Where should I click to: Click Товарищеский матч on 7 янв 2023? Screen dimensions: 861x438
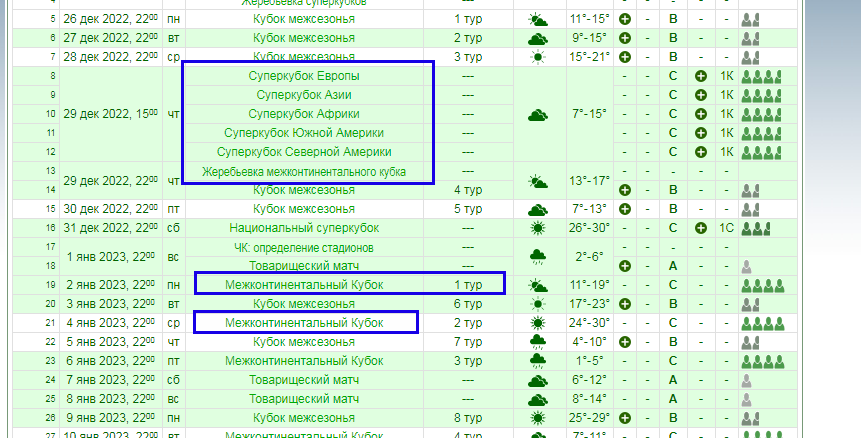[304, 380]
